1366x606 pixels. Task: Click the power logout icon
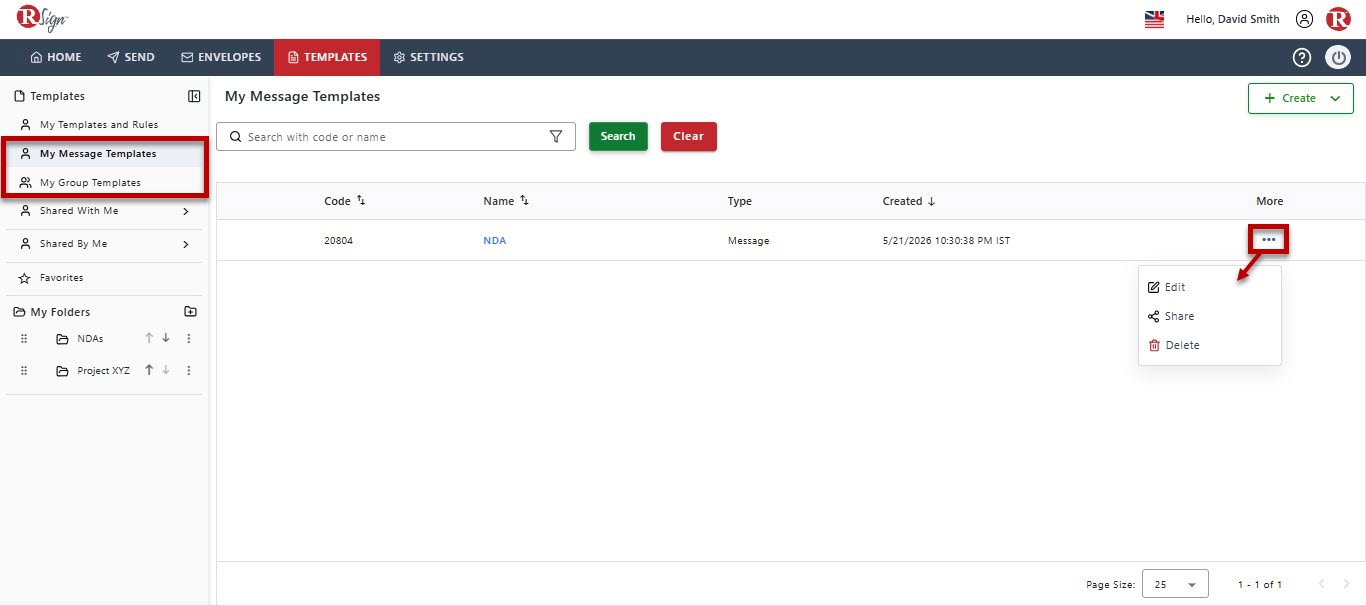[x=1338, y=57]
